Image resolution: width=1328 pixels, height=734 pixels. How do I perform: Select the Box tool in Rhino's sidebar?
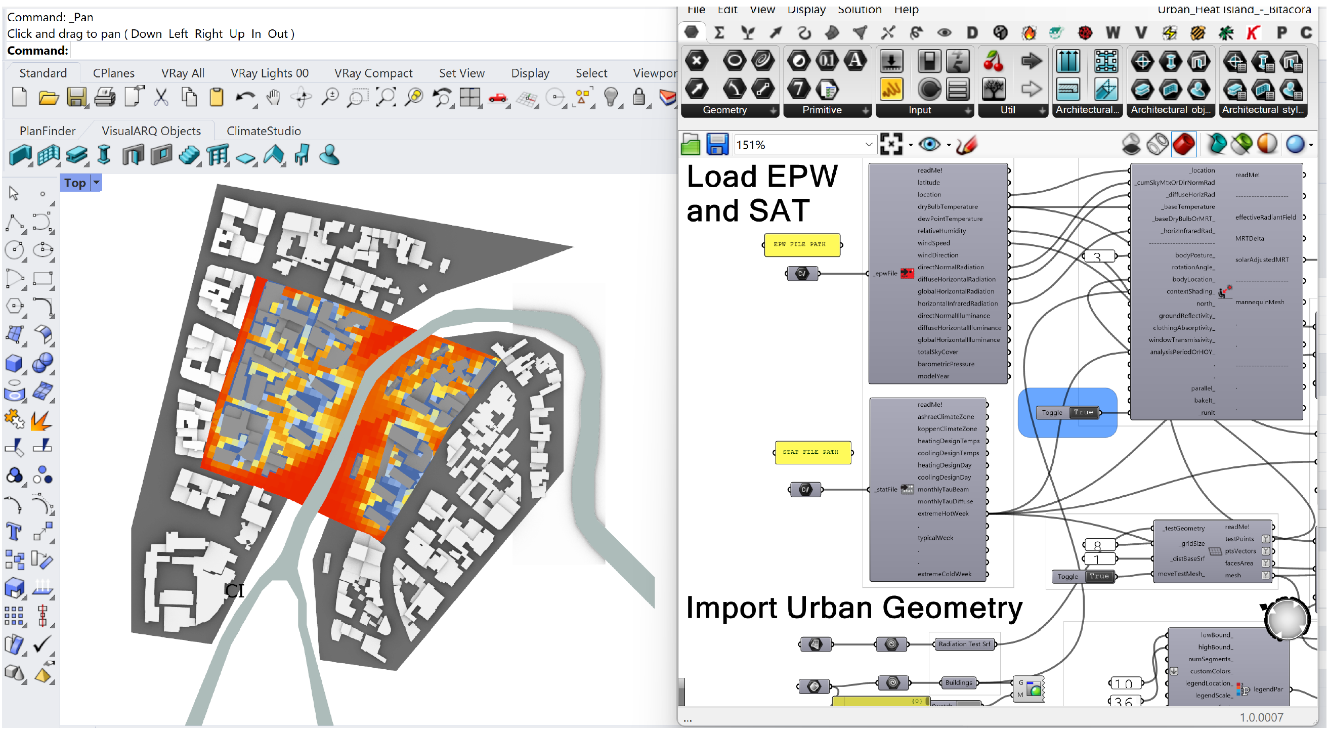coord(13,365)
